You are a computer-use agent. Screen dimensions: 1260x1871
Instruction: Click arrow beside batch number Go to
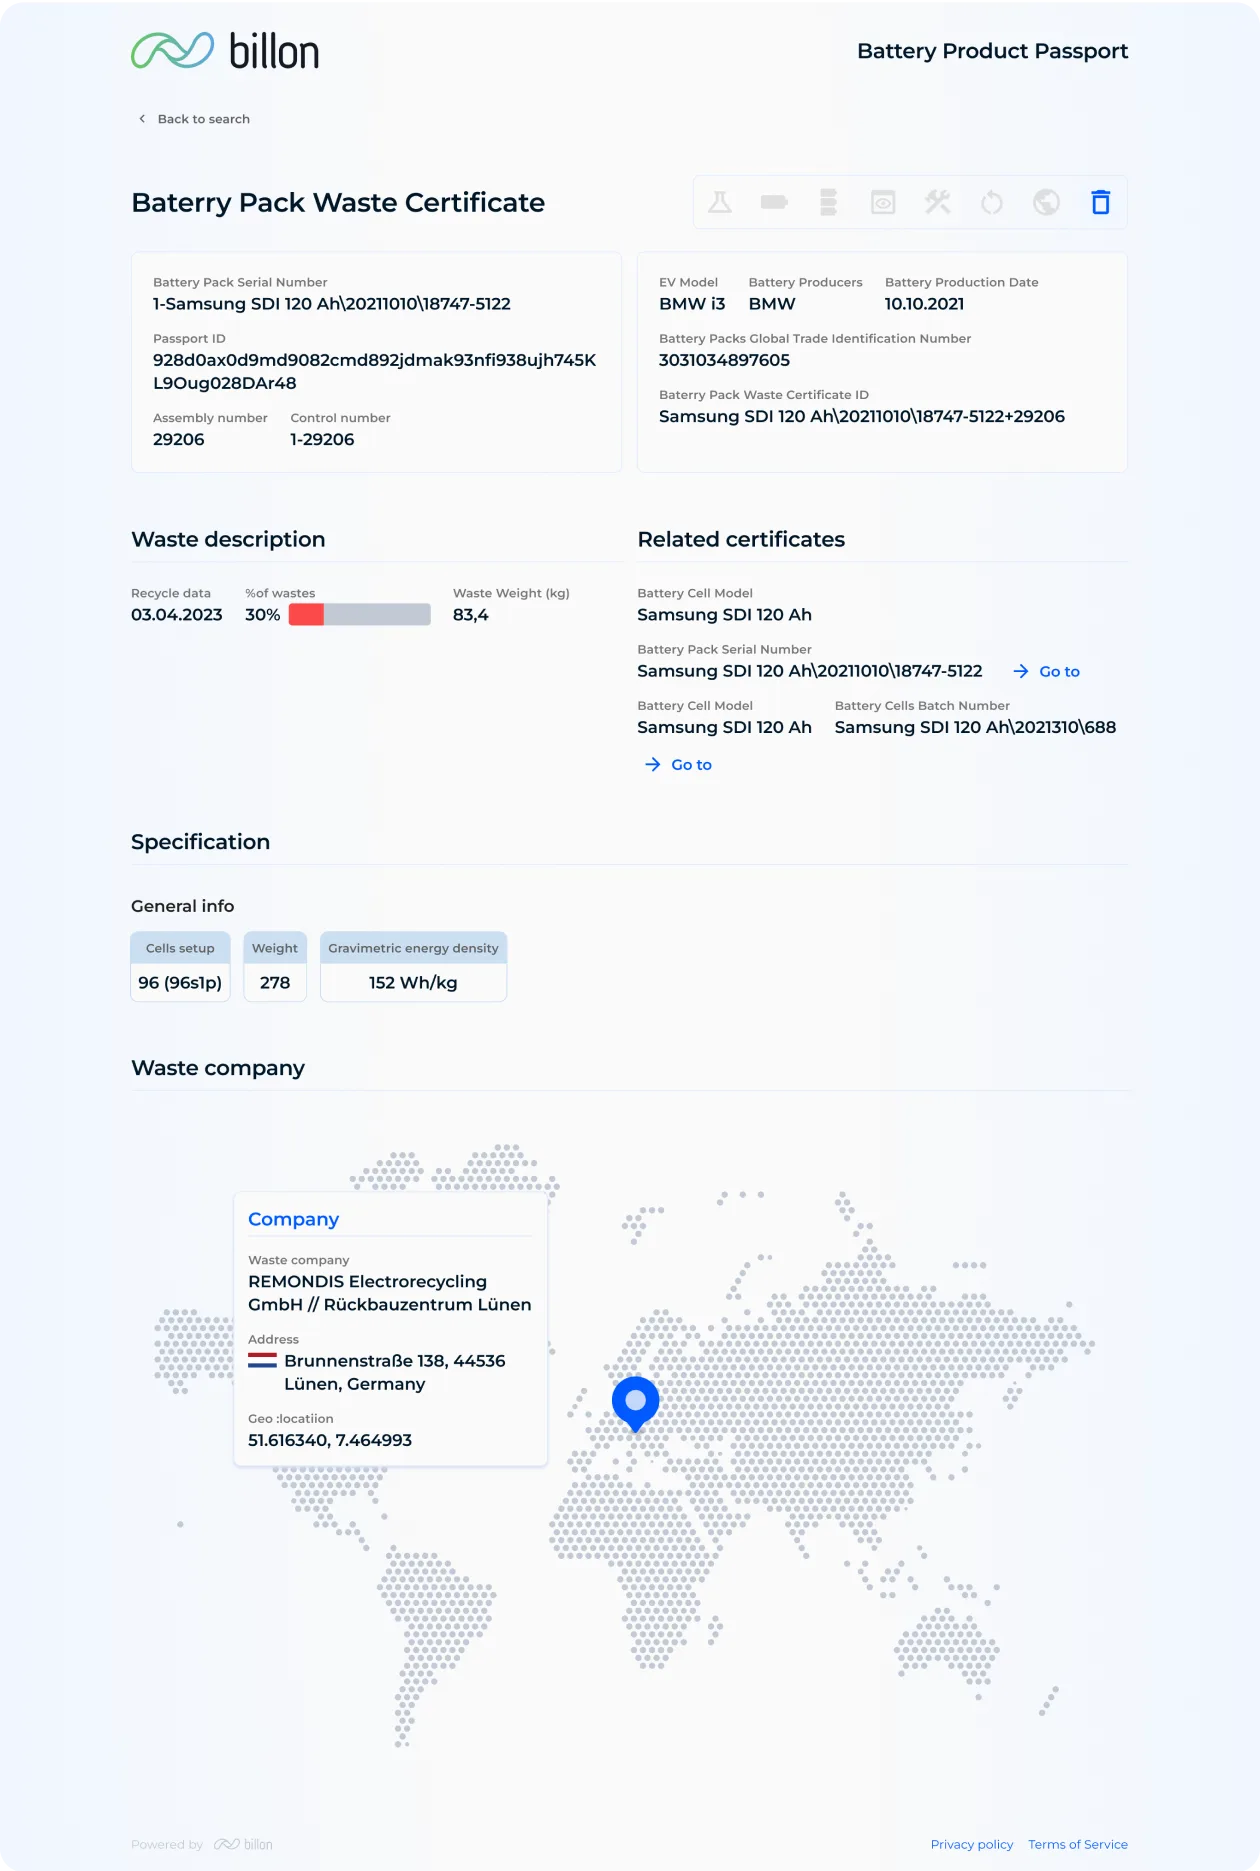click(653, 765)
